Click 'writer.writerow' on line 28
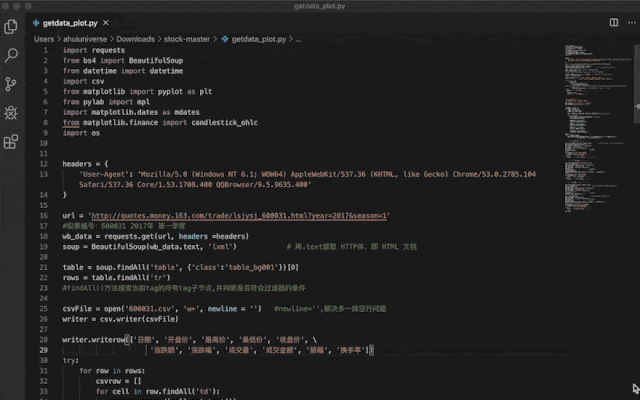 tap(94, 340)
